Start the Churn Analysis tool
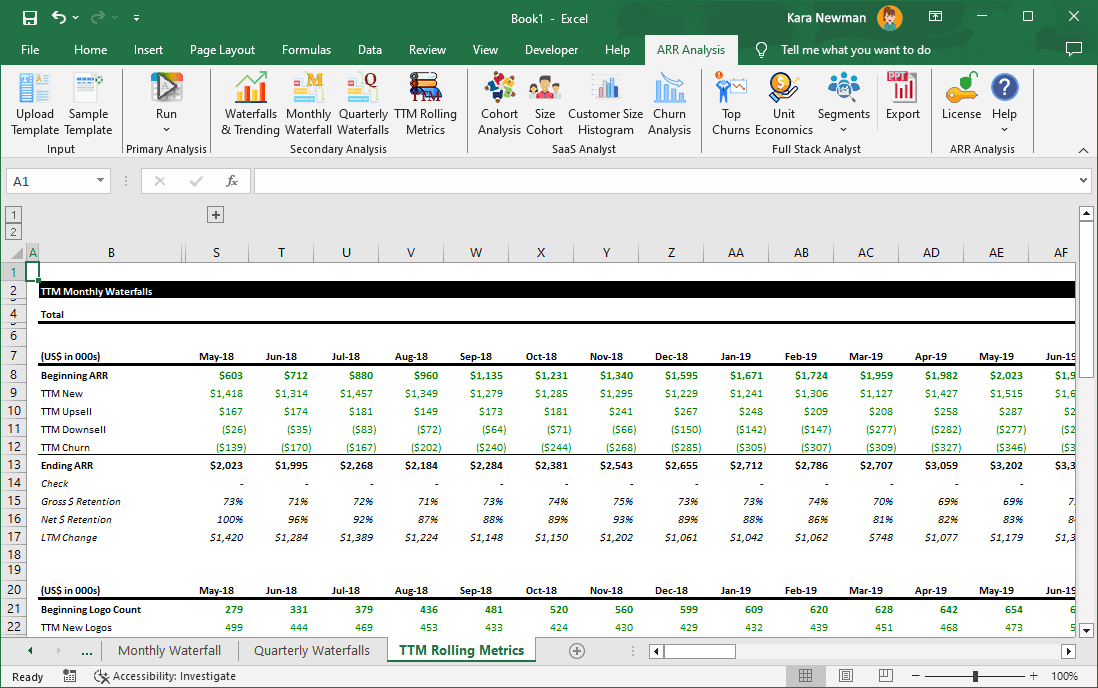Screen dimensions: 1098x688 pyautogui.click(x=671, y=100)
